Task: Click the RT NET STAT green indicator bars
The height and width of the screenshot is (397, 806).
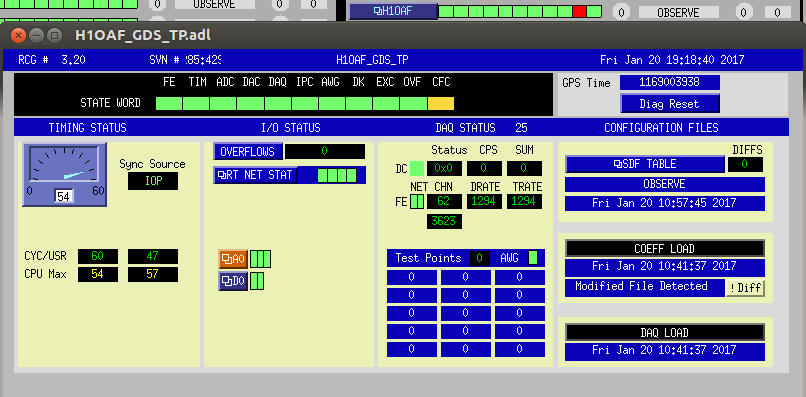Action: [337, 175]
